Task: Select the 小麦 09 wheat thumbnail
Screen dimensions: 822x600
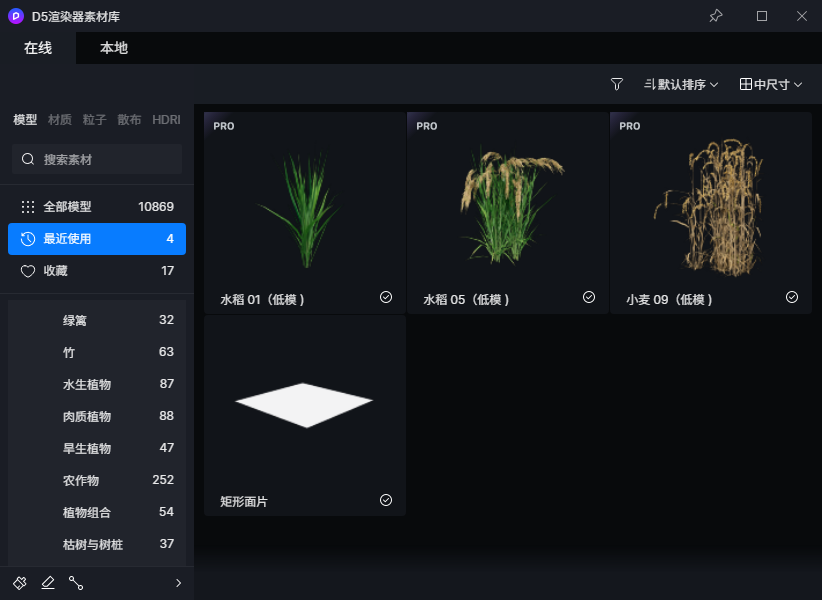Action: coord(710,207)
